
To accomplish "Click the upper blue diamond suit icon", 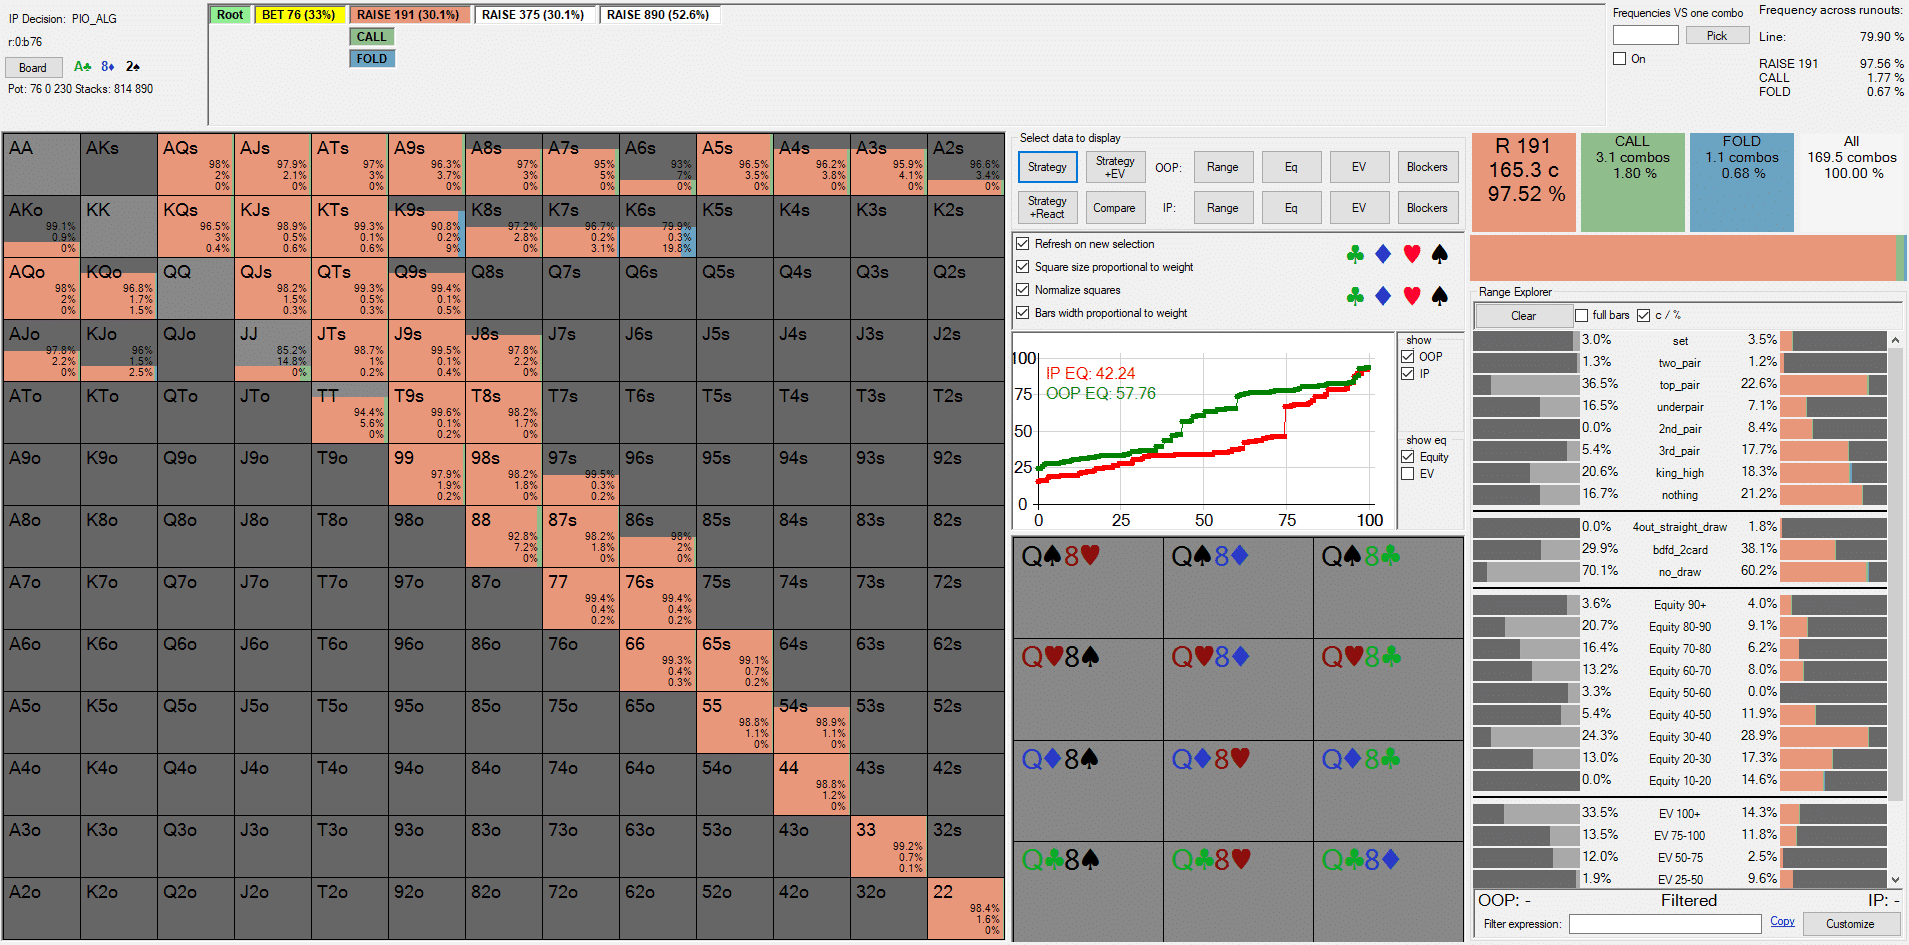I will 1383,255.
